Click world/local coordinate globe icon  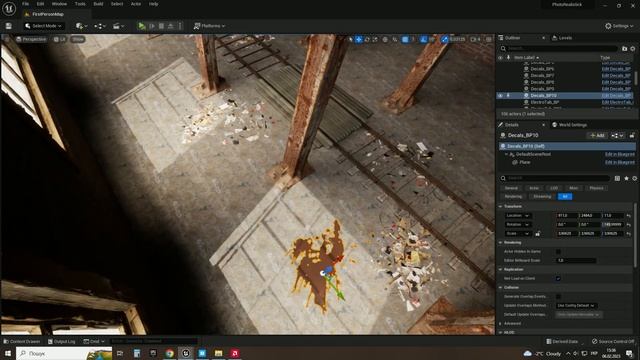click(385, 40)
